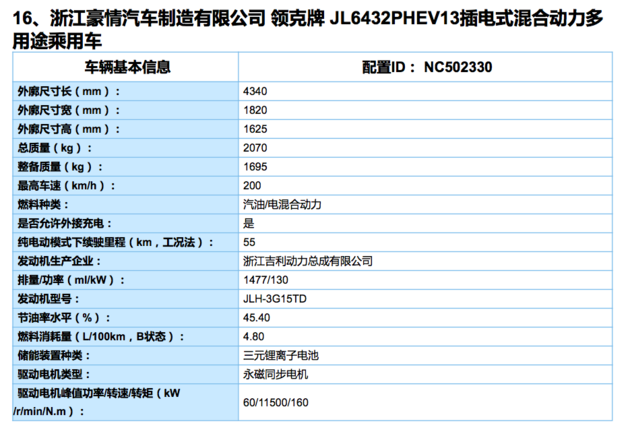Click the total mass value 2070
The width and height of the screenshot is (630, 438).
[255, 148]
